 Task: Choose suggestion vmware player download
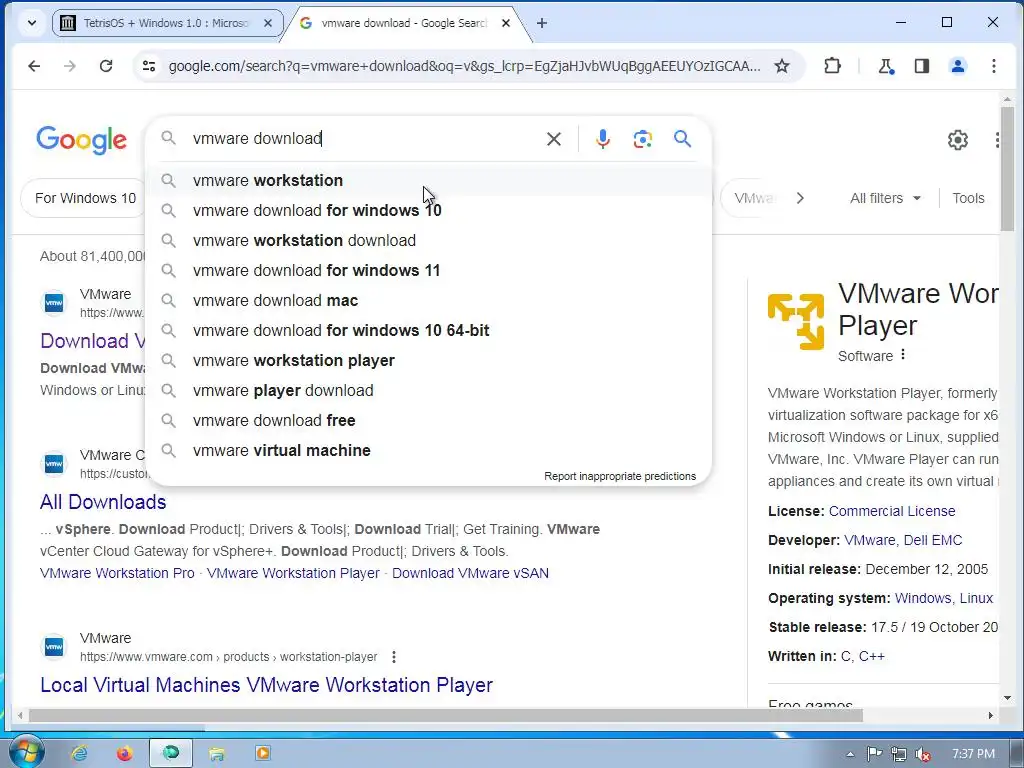point(428,391)
